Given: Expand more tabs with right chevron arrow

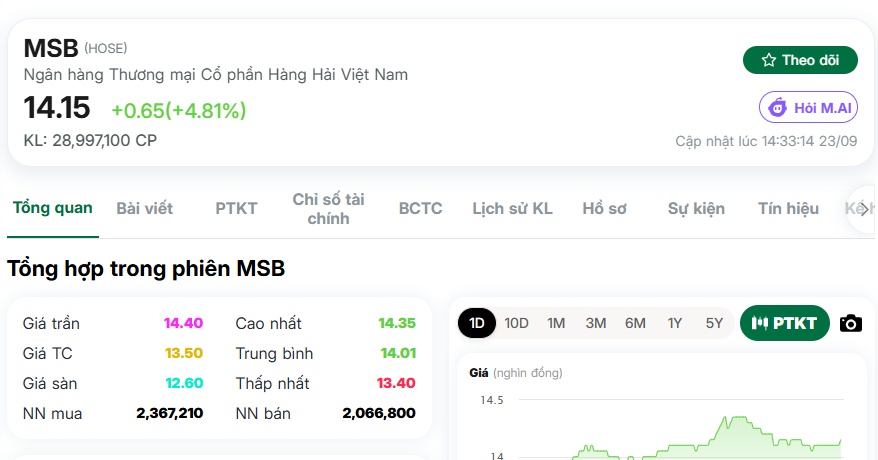Looking at the screenshot, I should 865,209.
